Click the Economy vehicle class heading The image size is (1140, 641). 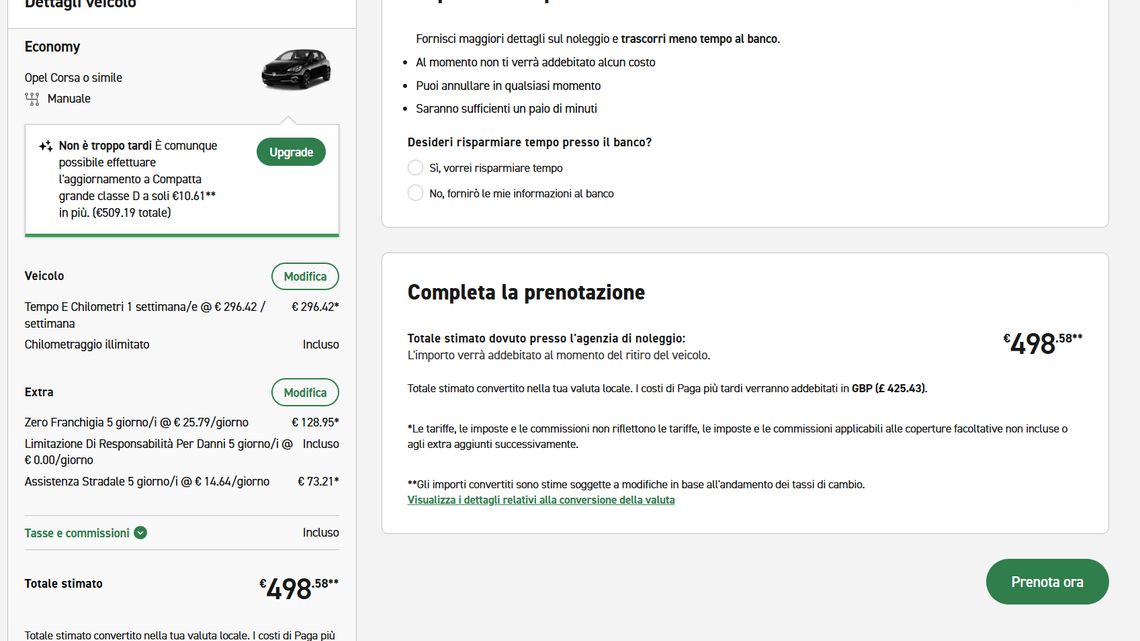point(52,47)
